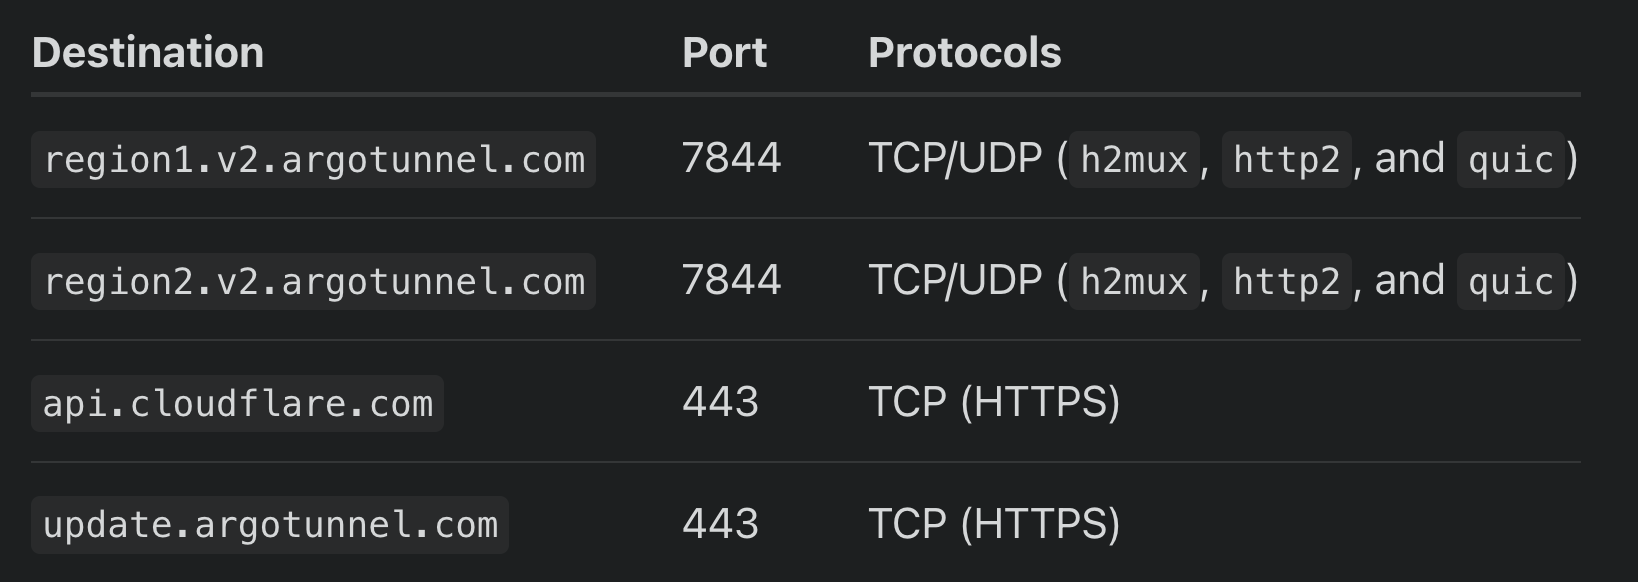Click the TCP/UDP text in region1 row
Image resolution: width=1638 pixels, height=582 pixels.
(955, 159)
